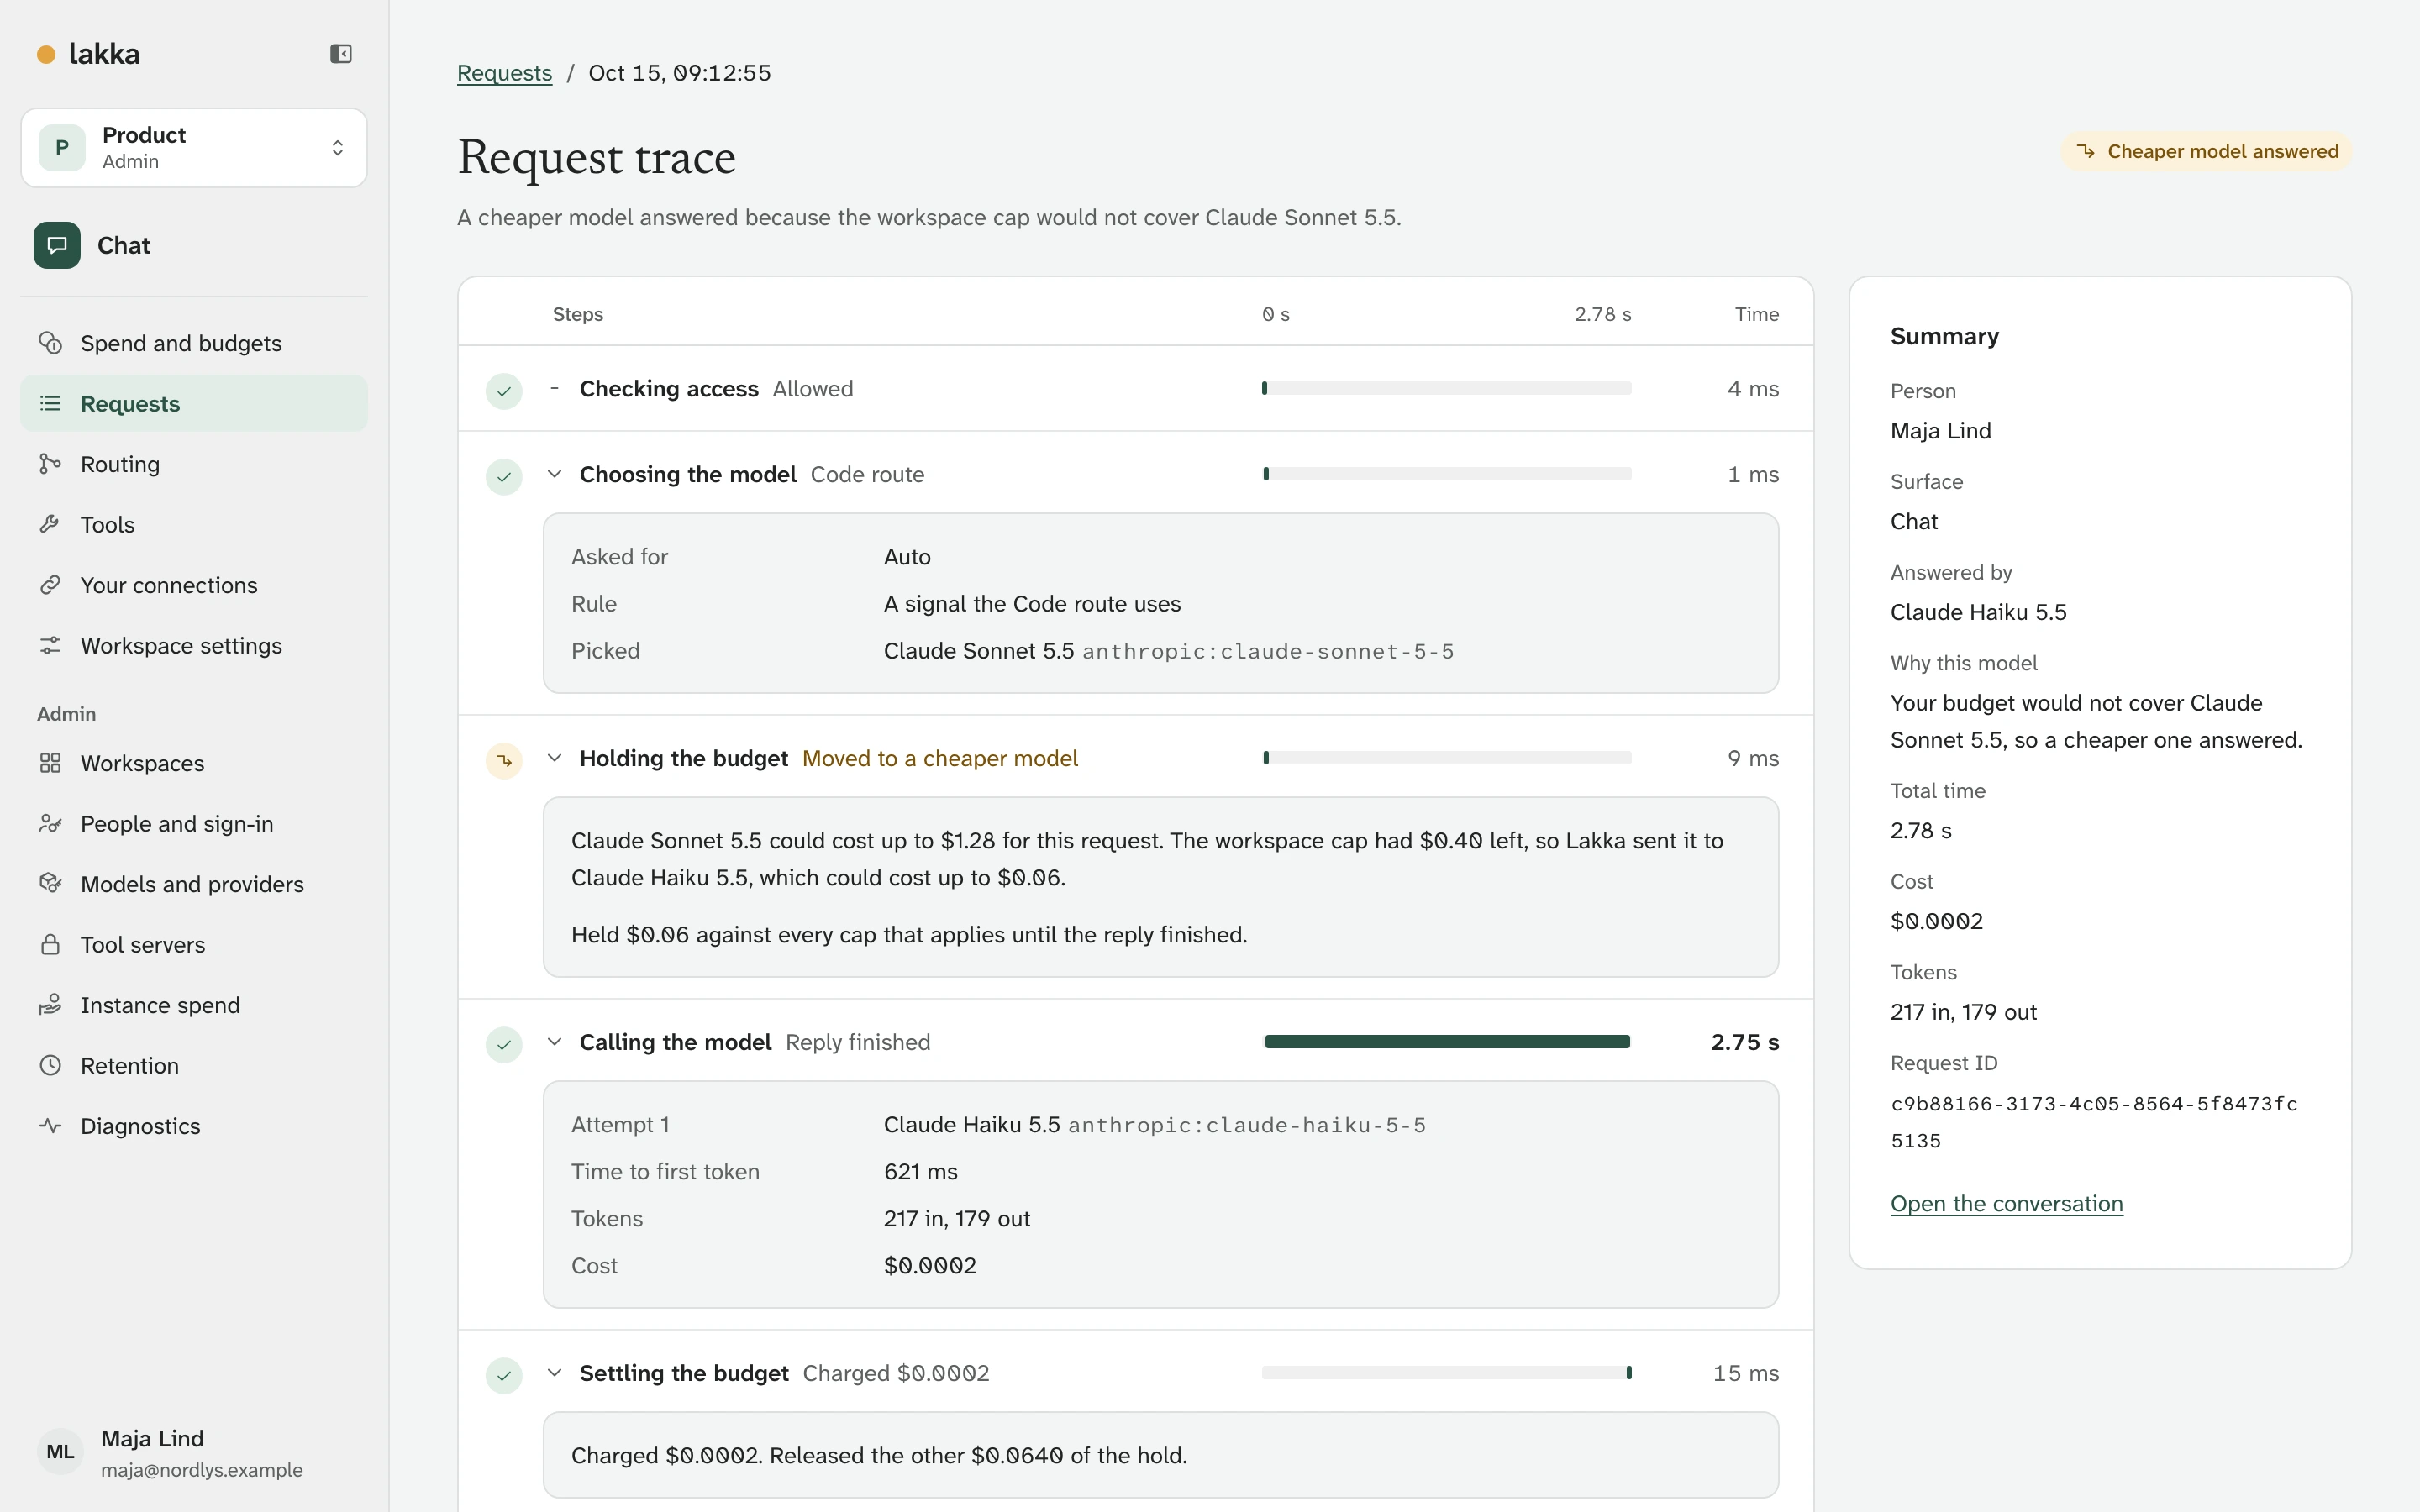The height and width of the screenshot is (1512, 2420).
Task: Click the Settling the budget timing bar
Action: click(x=1447, y=1373)
